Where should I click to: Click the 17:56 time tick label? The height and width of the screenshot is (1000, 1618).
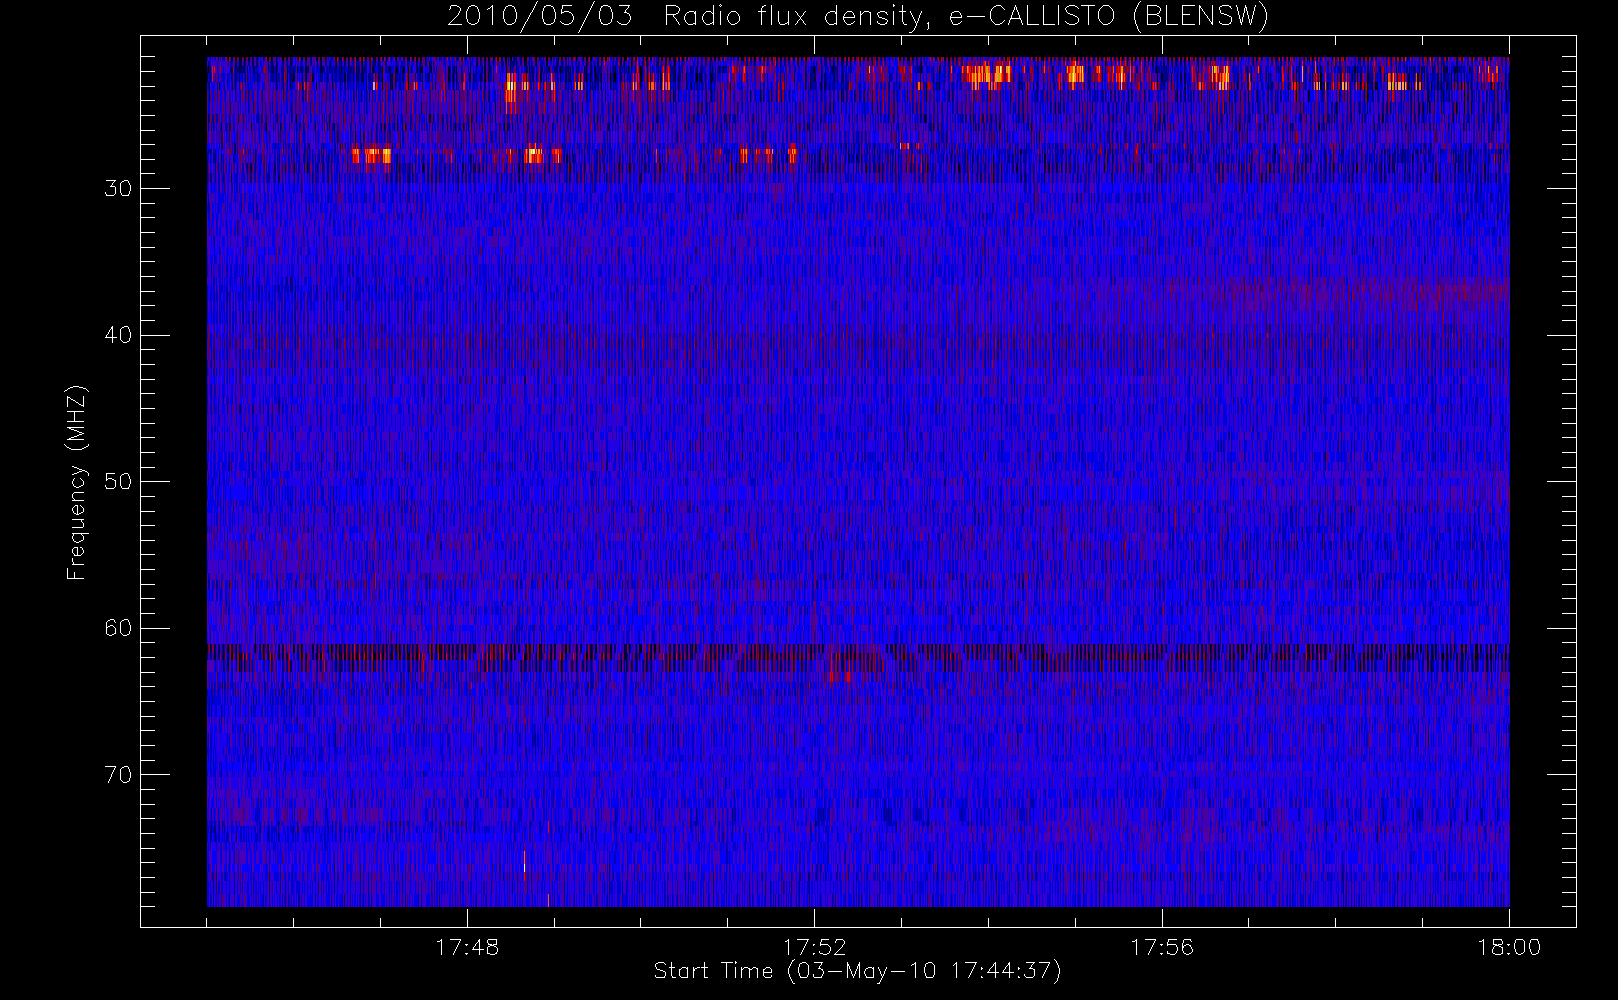[1162, 947]
